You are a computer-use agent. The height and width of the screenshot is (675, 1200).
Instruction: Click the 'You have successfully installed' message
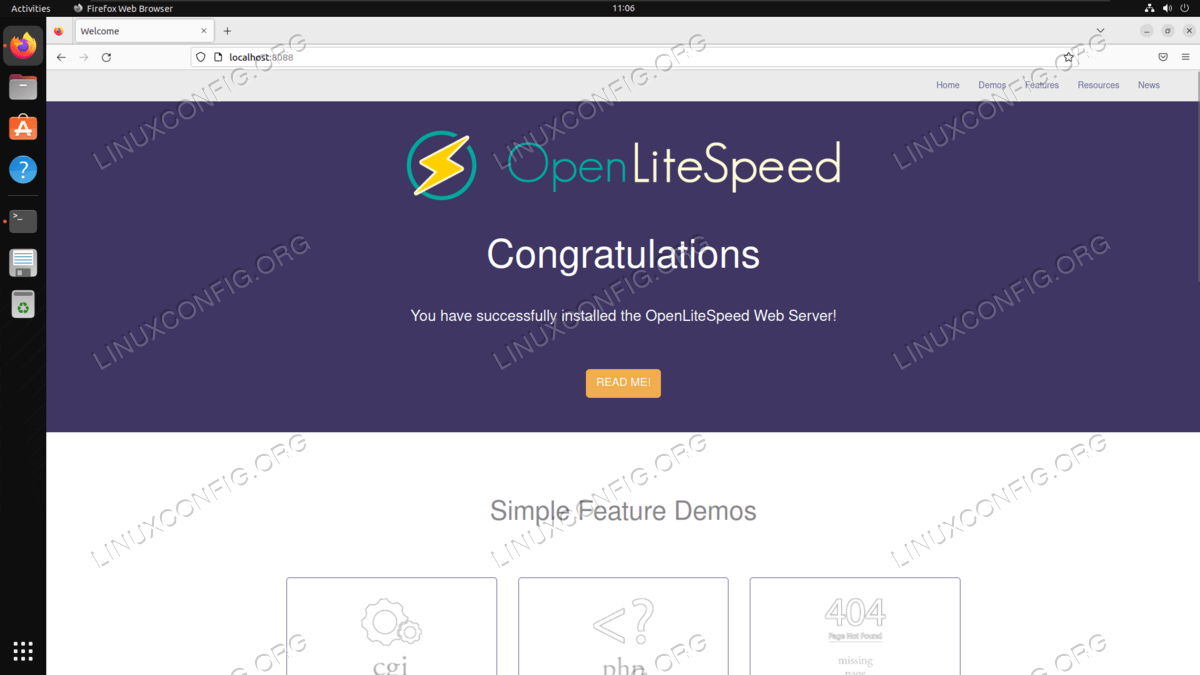tap(623, 316)
